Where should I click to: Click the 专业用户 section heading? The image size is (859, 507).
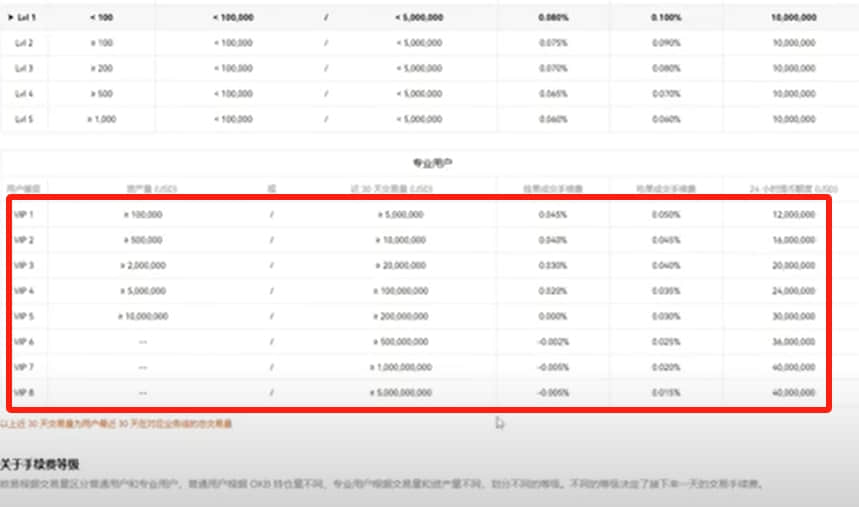point(432,163)
